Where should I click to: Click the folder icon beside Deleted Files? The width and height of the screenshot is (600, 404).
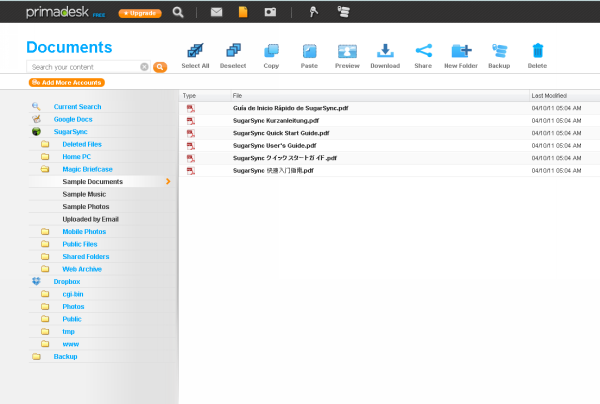coord(45,144)
